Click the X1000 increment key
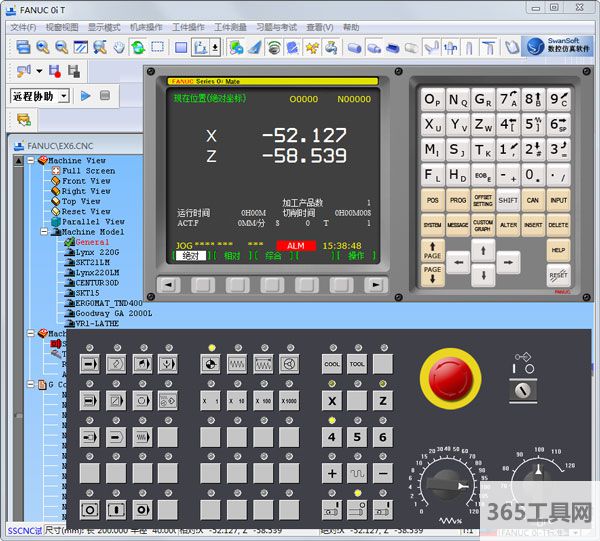600x541 pixels. (288, 400)
